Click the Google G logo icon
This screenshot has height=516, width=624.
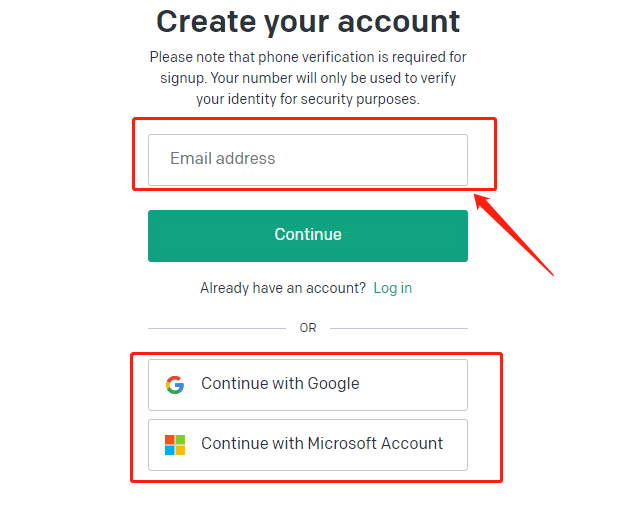pos(175,385)
